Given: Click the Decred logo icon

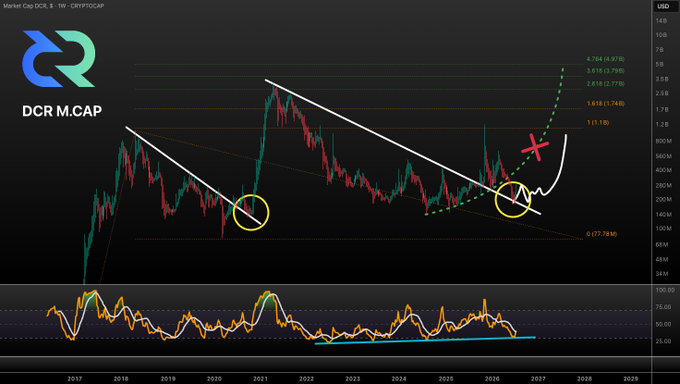Looking at the screenshot, I should pyautogui.click(x=59, y=59).
